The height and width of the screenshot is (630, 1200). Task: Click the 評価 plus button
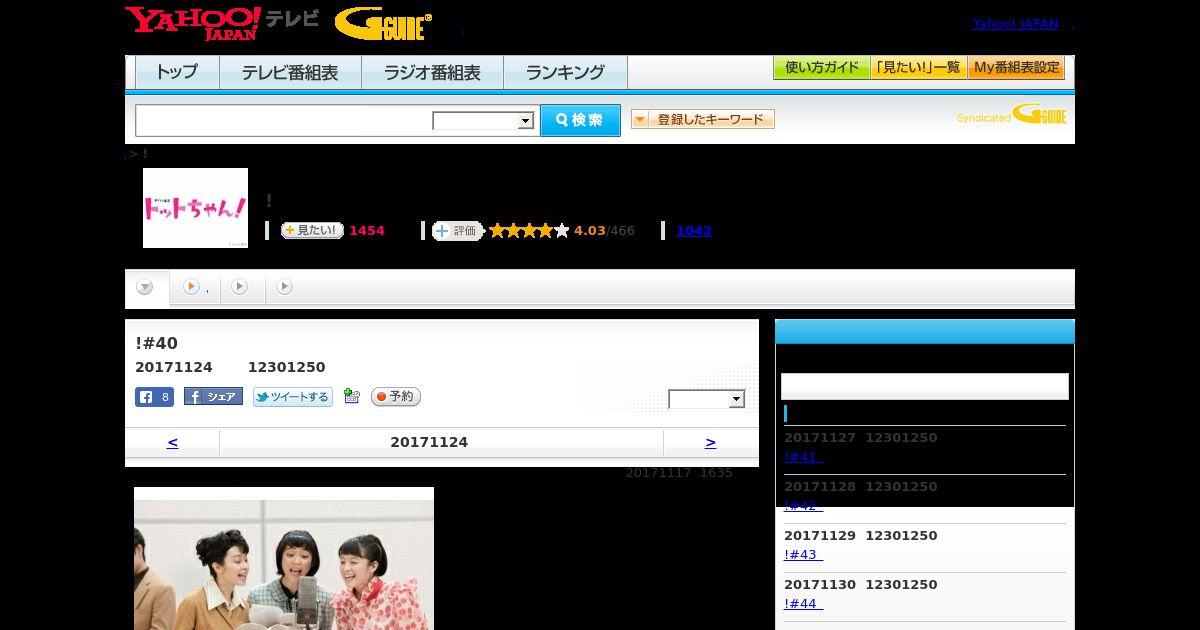(x=457, y=231)
